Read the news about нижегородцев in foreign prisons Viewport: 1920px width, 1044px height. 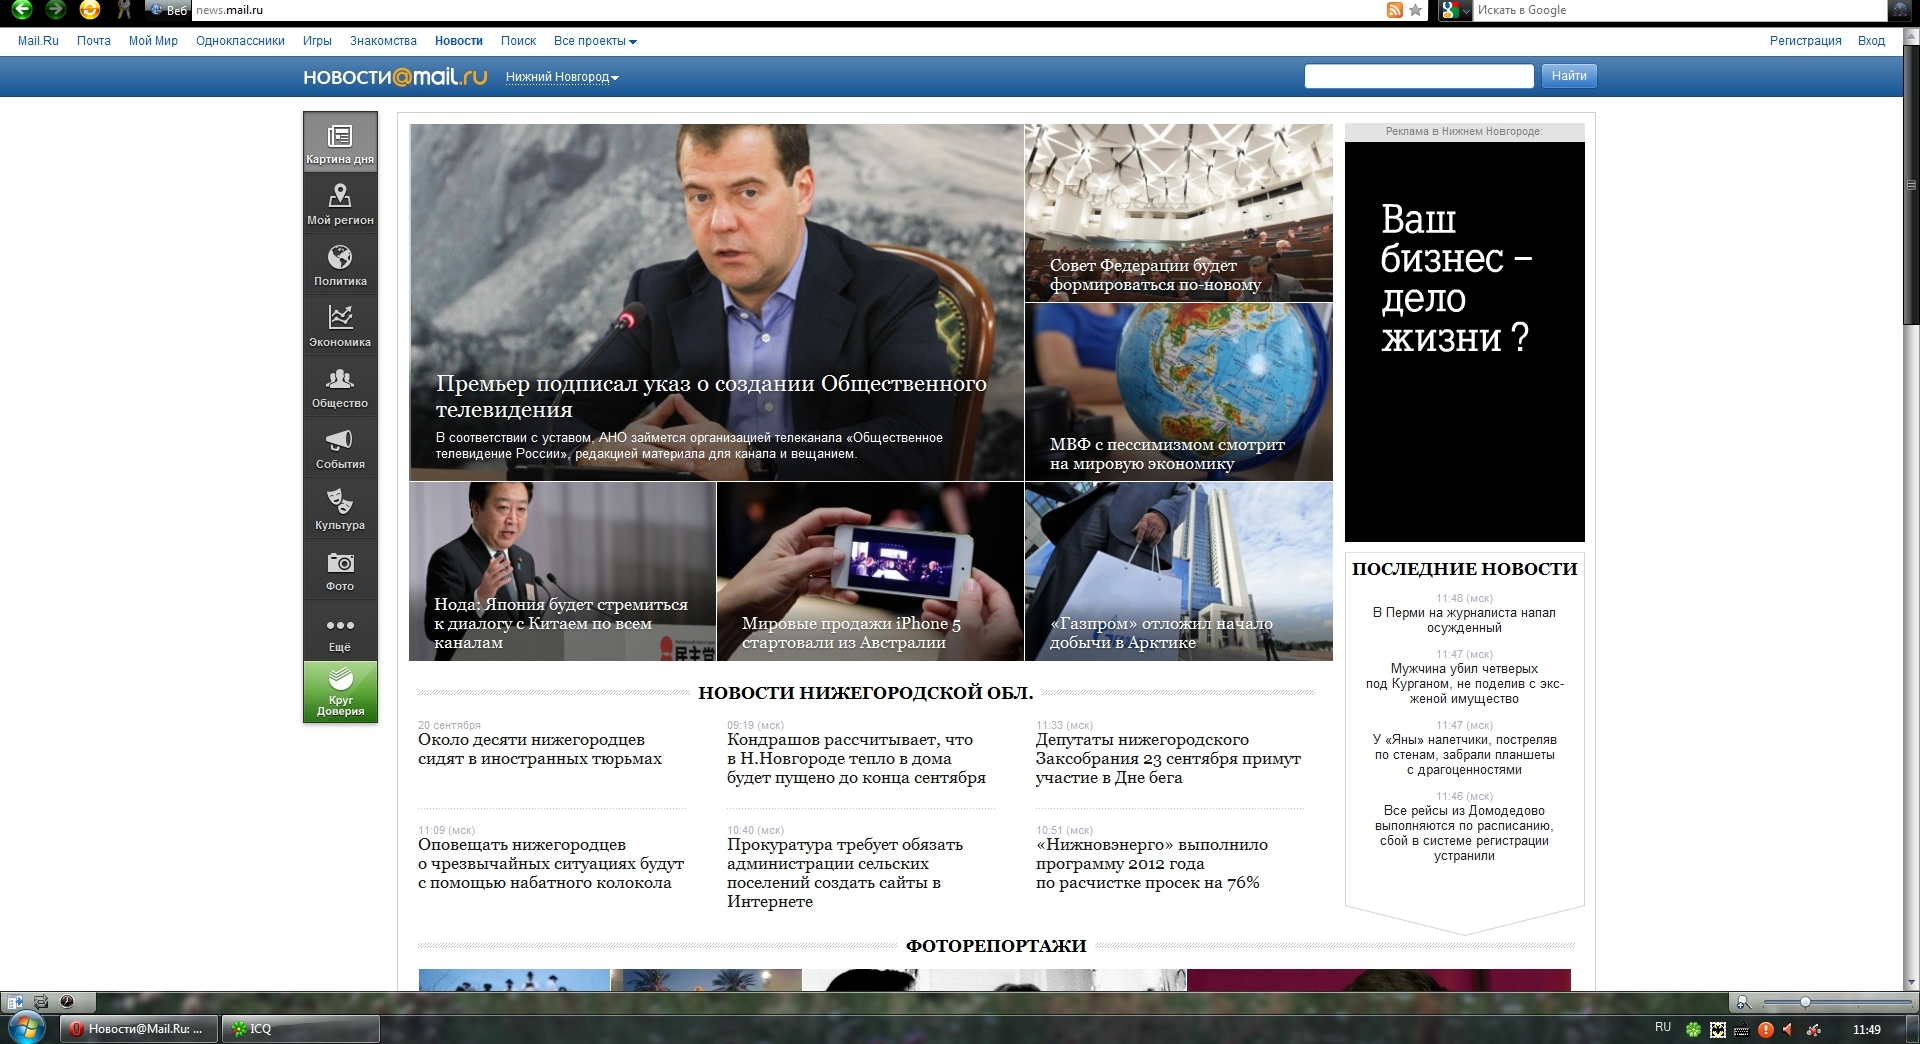540,749
